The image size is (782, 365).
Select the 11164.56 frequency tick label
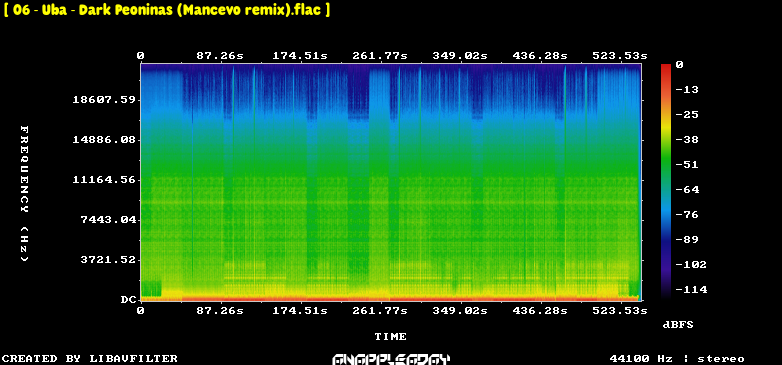pyautogui.click(x=104, y=180)
